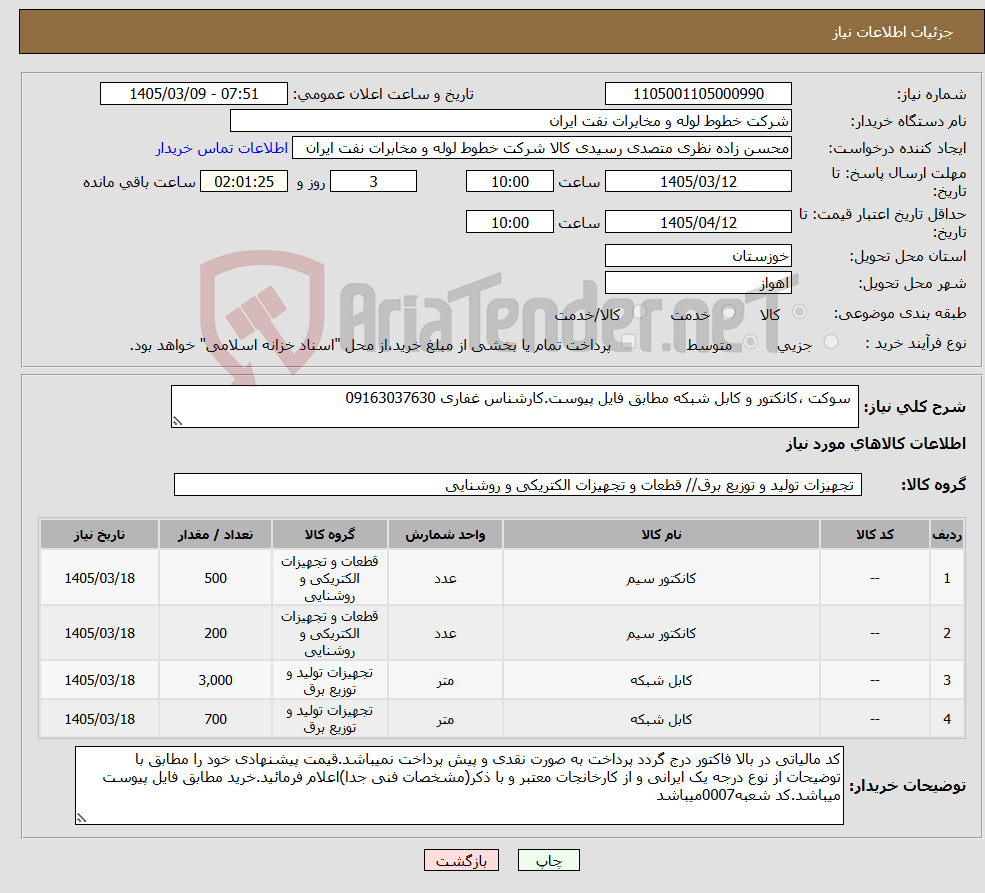Click the need number field 1105001105000990

(698, 94)
